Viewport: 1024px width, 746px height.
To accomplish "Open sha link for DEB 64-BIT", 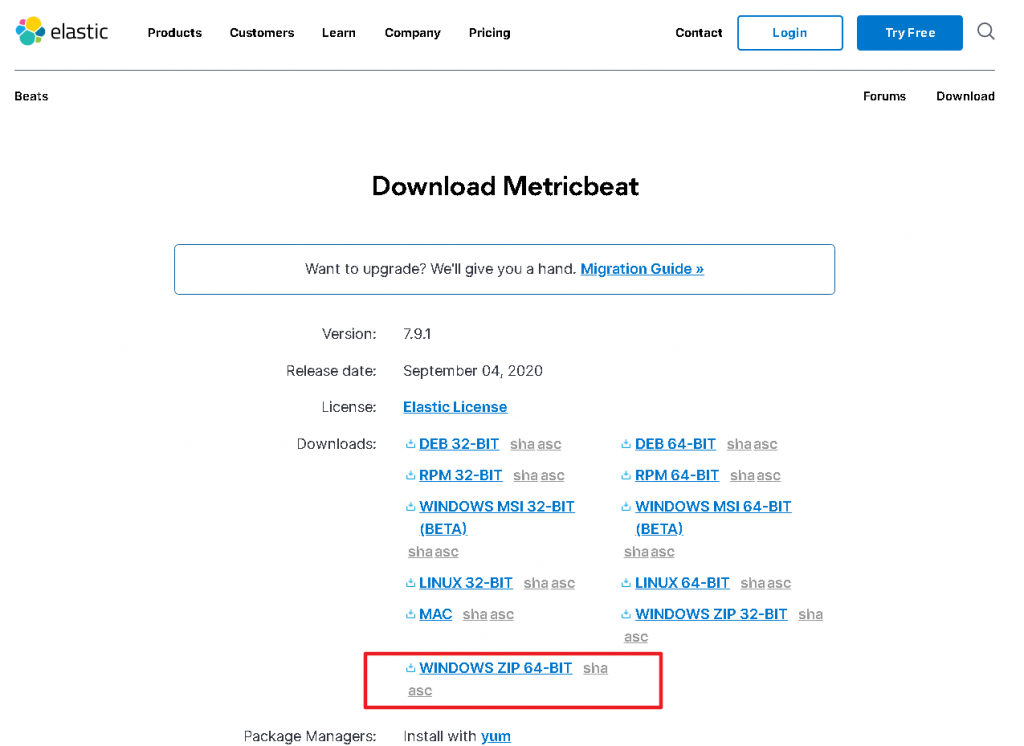I will [739, 444].
